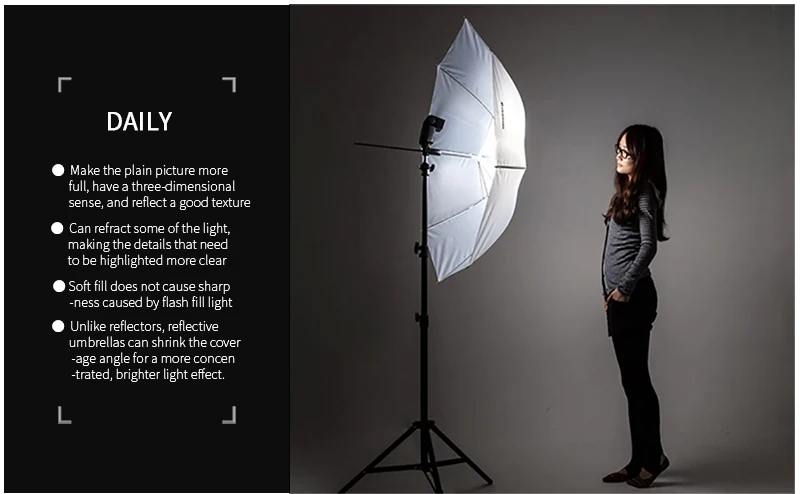The width and height of the screenshot is (800, 494).
Task: Click the bullet before 'Soft fill does not'
Action: coord(59,286)
